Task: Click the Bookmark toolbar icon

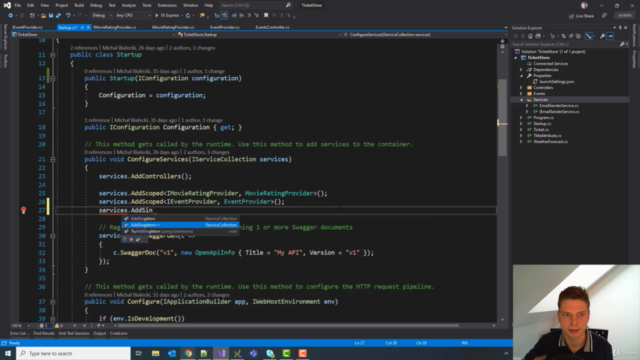Action: (266, 16)
